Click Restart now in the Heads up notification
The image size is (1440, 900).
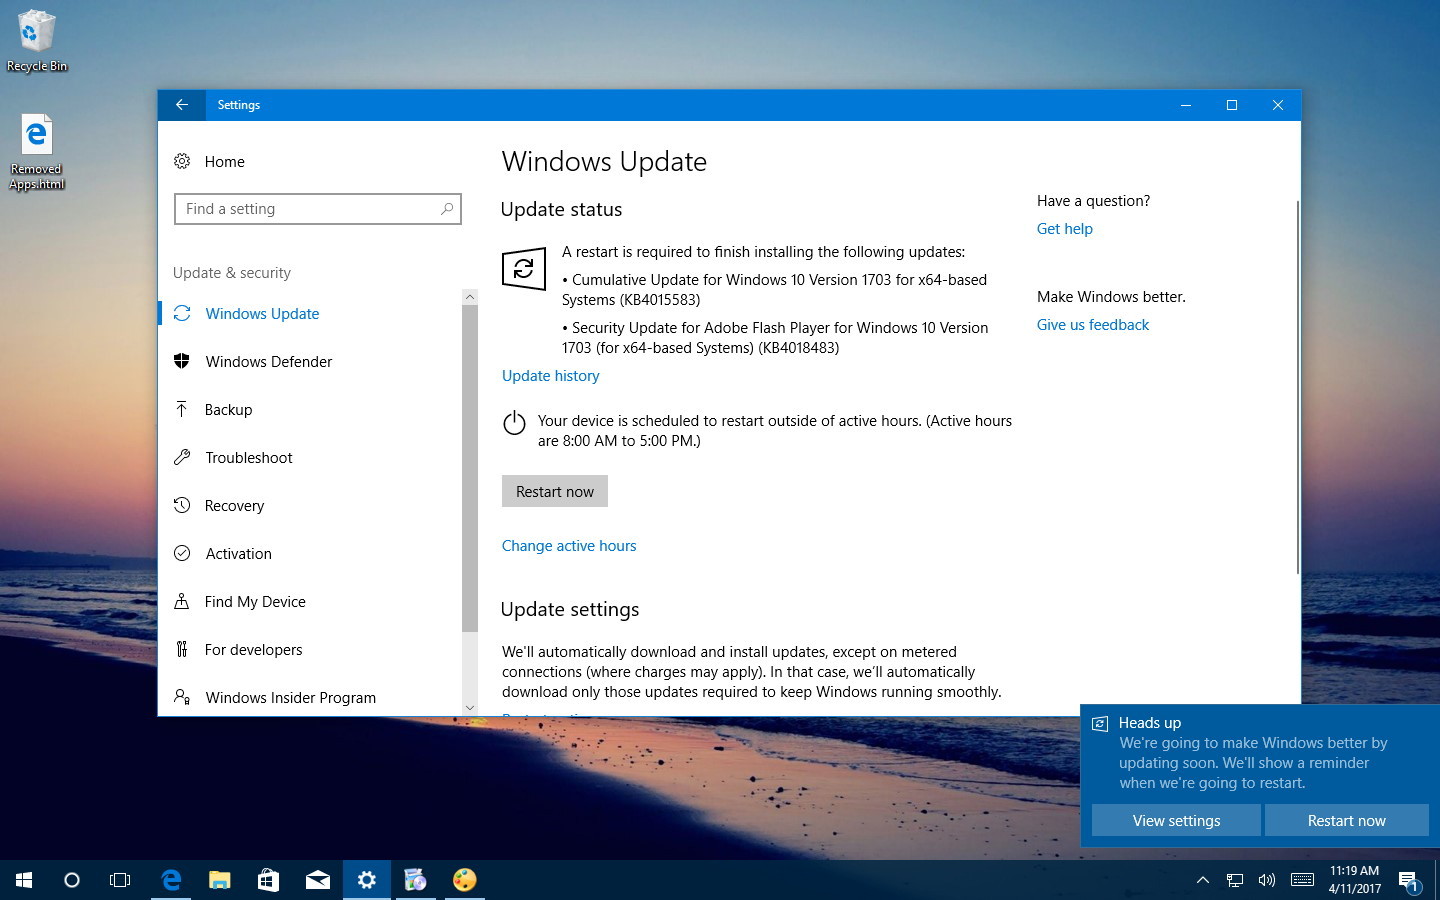pos(1347,820)
